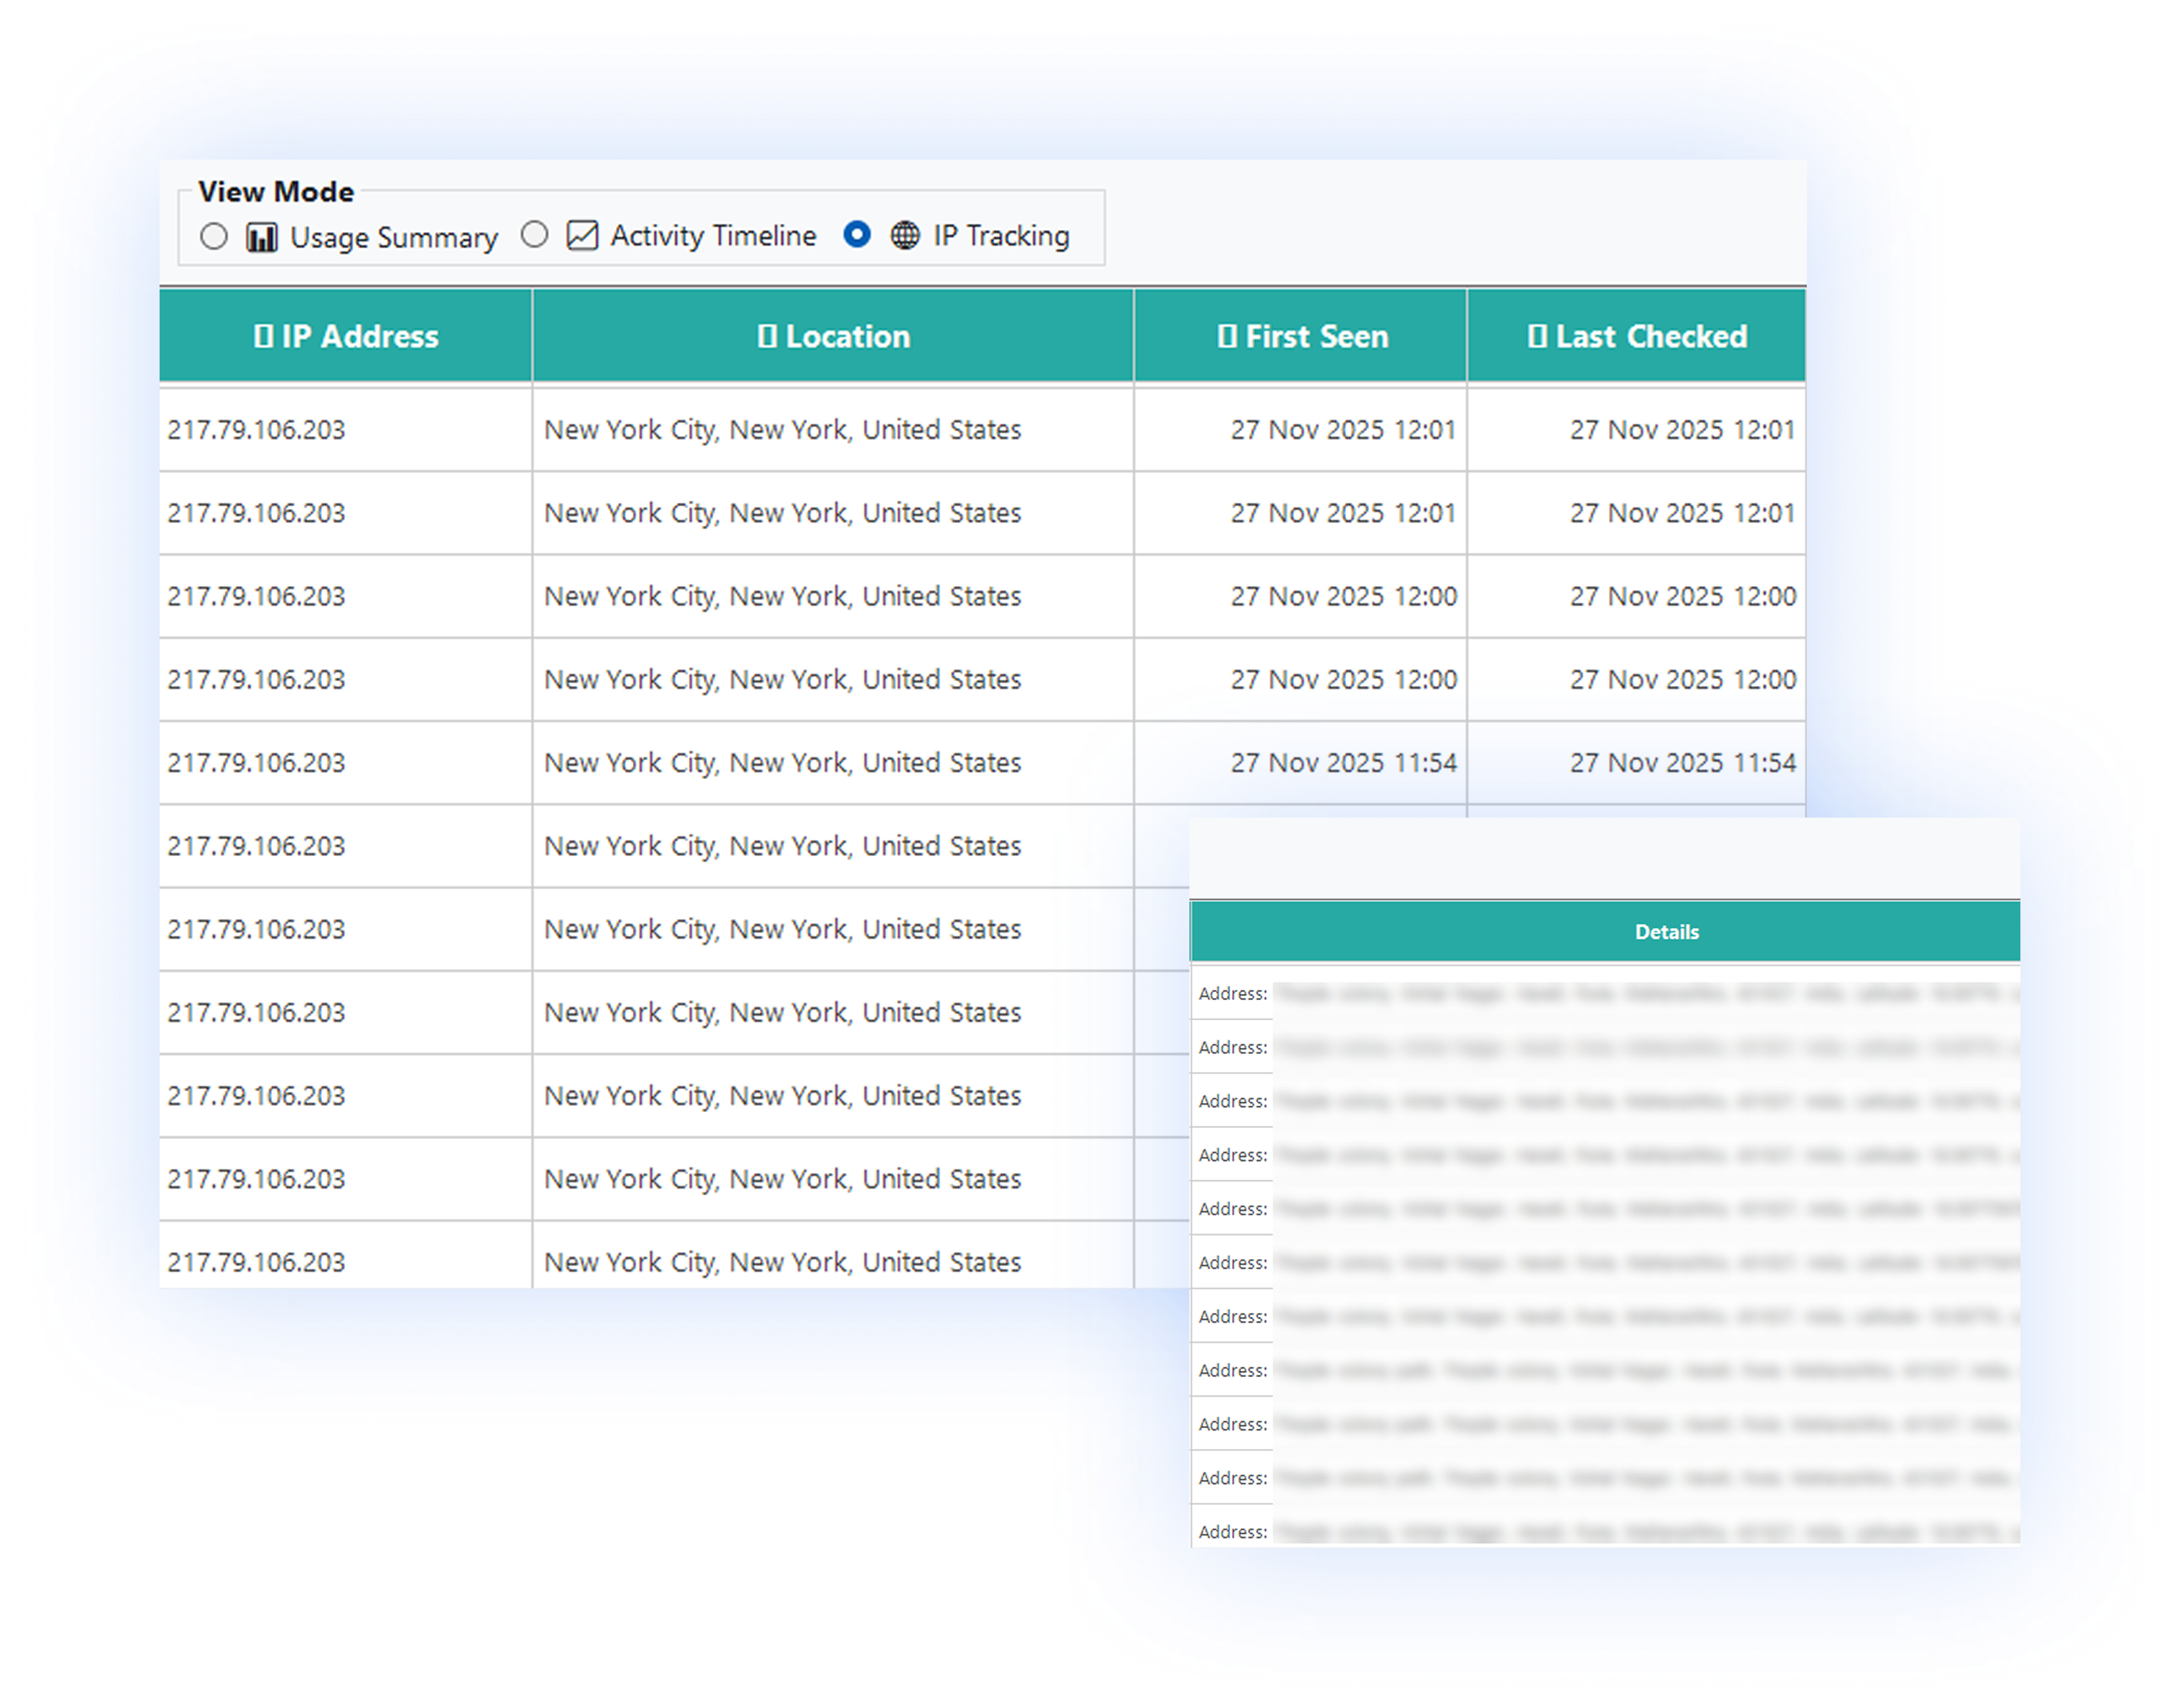The image size is (2180, 1708).
Task: Click the Activity Timeline line chart icon
Action: (x=582, y=236)
